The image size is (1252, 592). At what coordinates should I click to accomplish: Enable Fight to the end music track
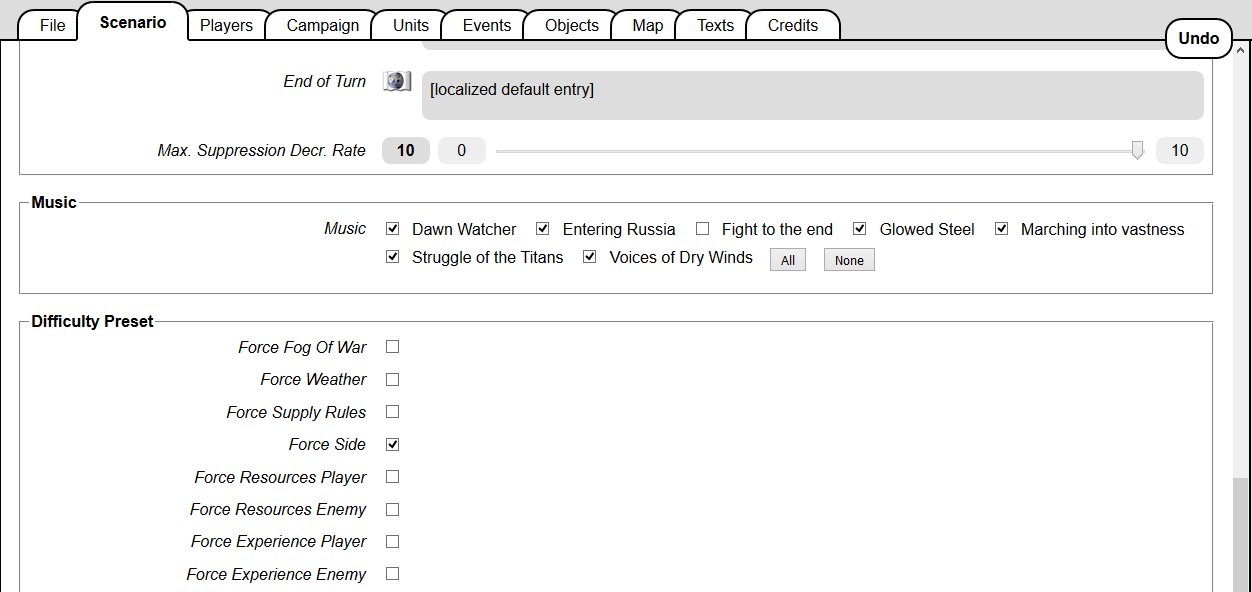702,229
